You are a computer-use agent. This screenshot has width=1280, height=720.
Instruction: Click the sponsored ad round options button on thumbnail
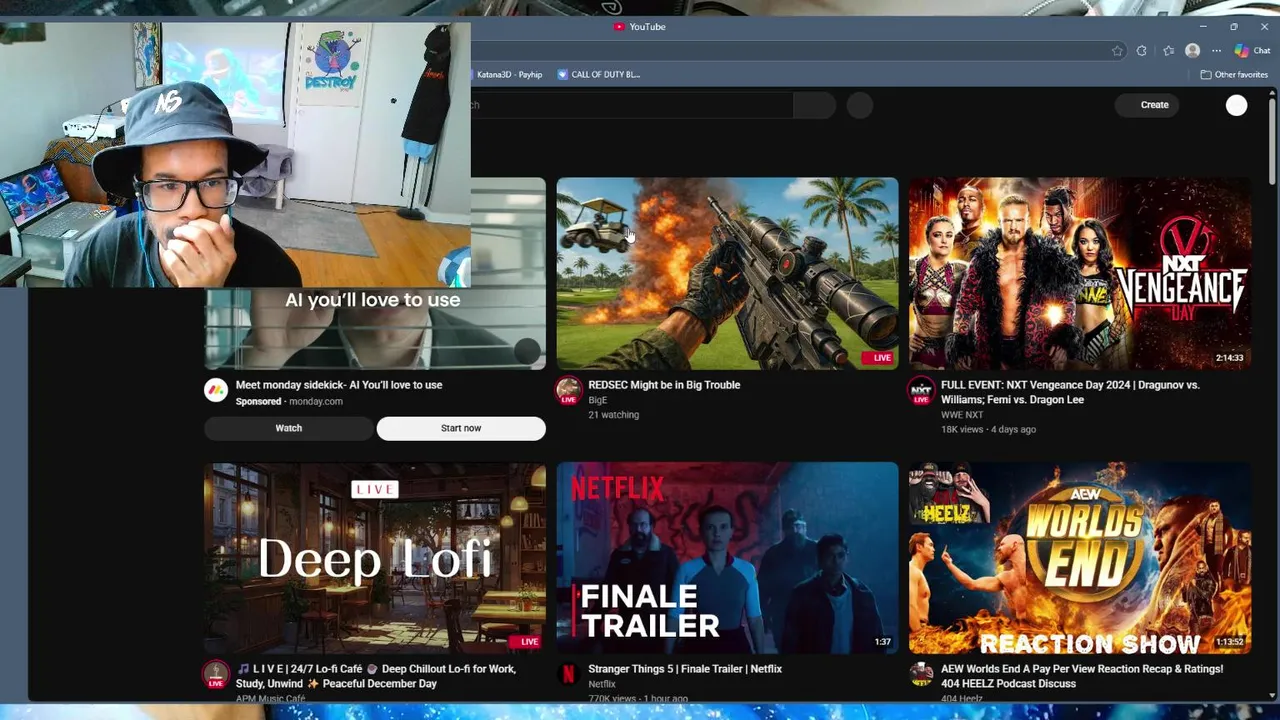pyautogui.click(x=528, y=351)
